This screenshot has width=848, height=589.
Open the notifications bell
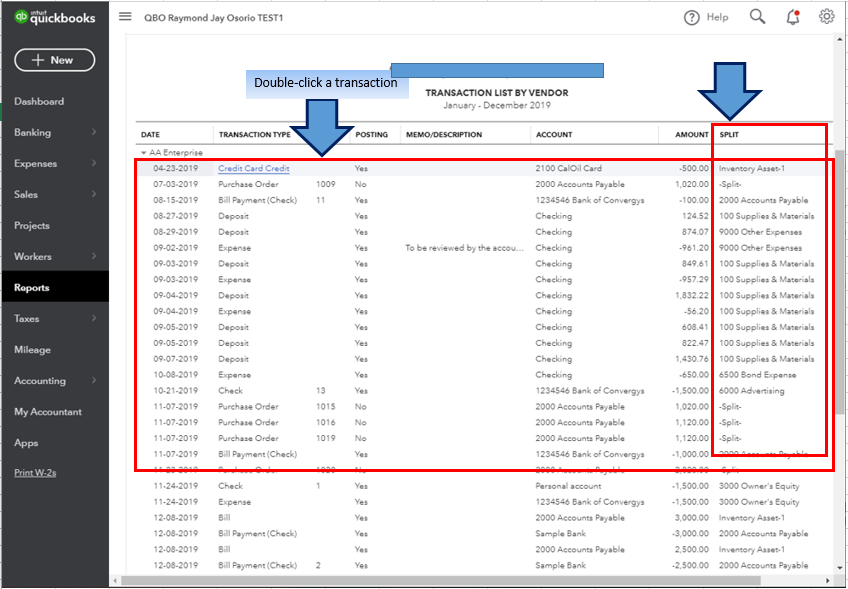pos(793,17)
